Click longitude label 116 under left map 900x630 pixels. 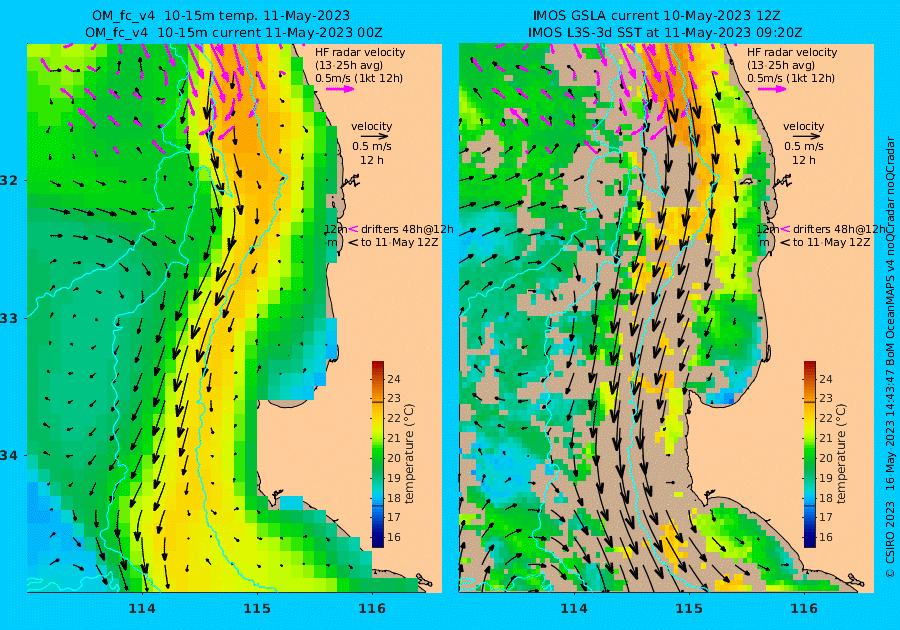pos(372,609)
